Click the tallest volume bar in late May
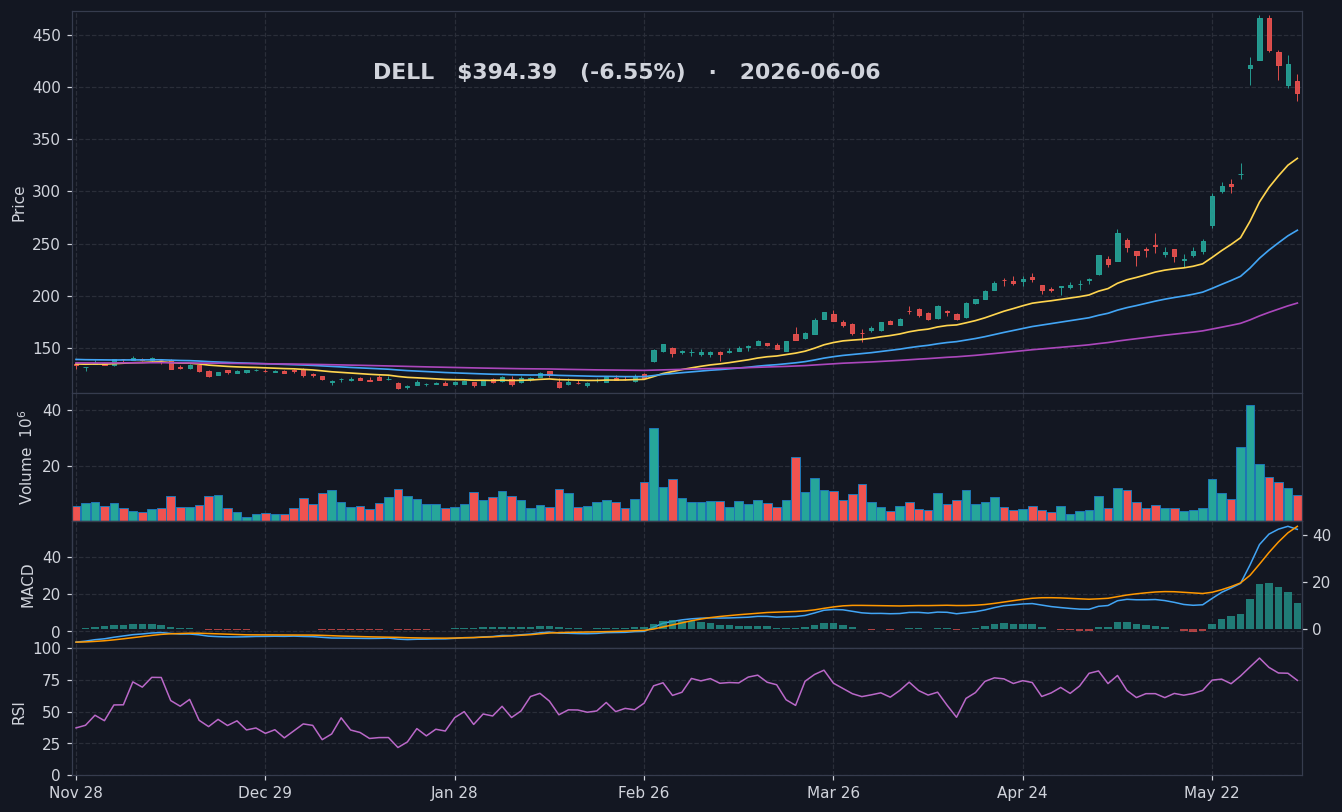This screenshot has height=812, width=1342. [x=1250, y=463]
